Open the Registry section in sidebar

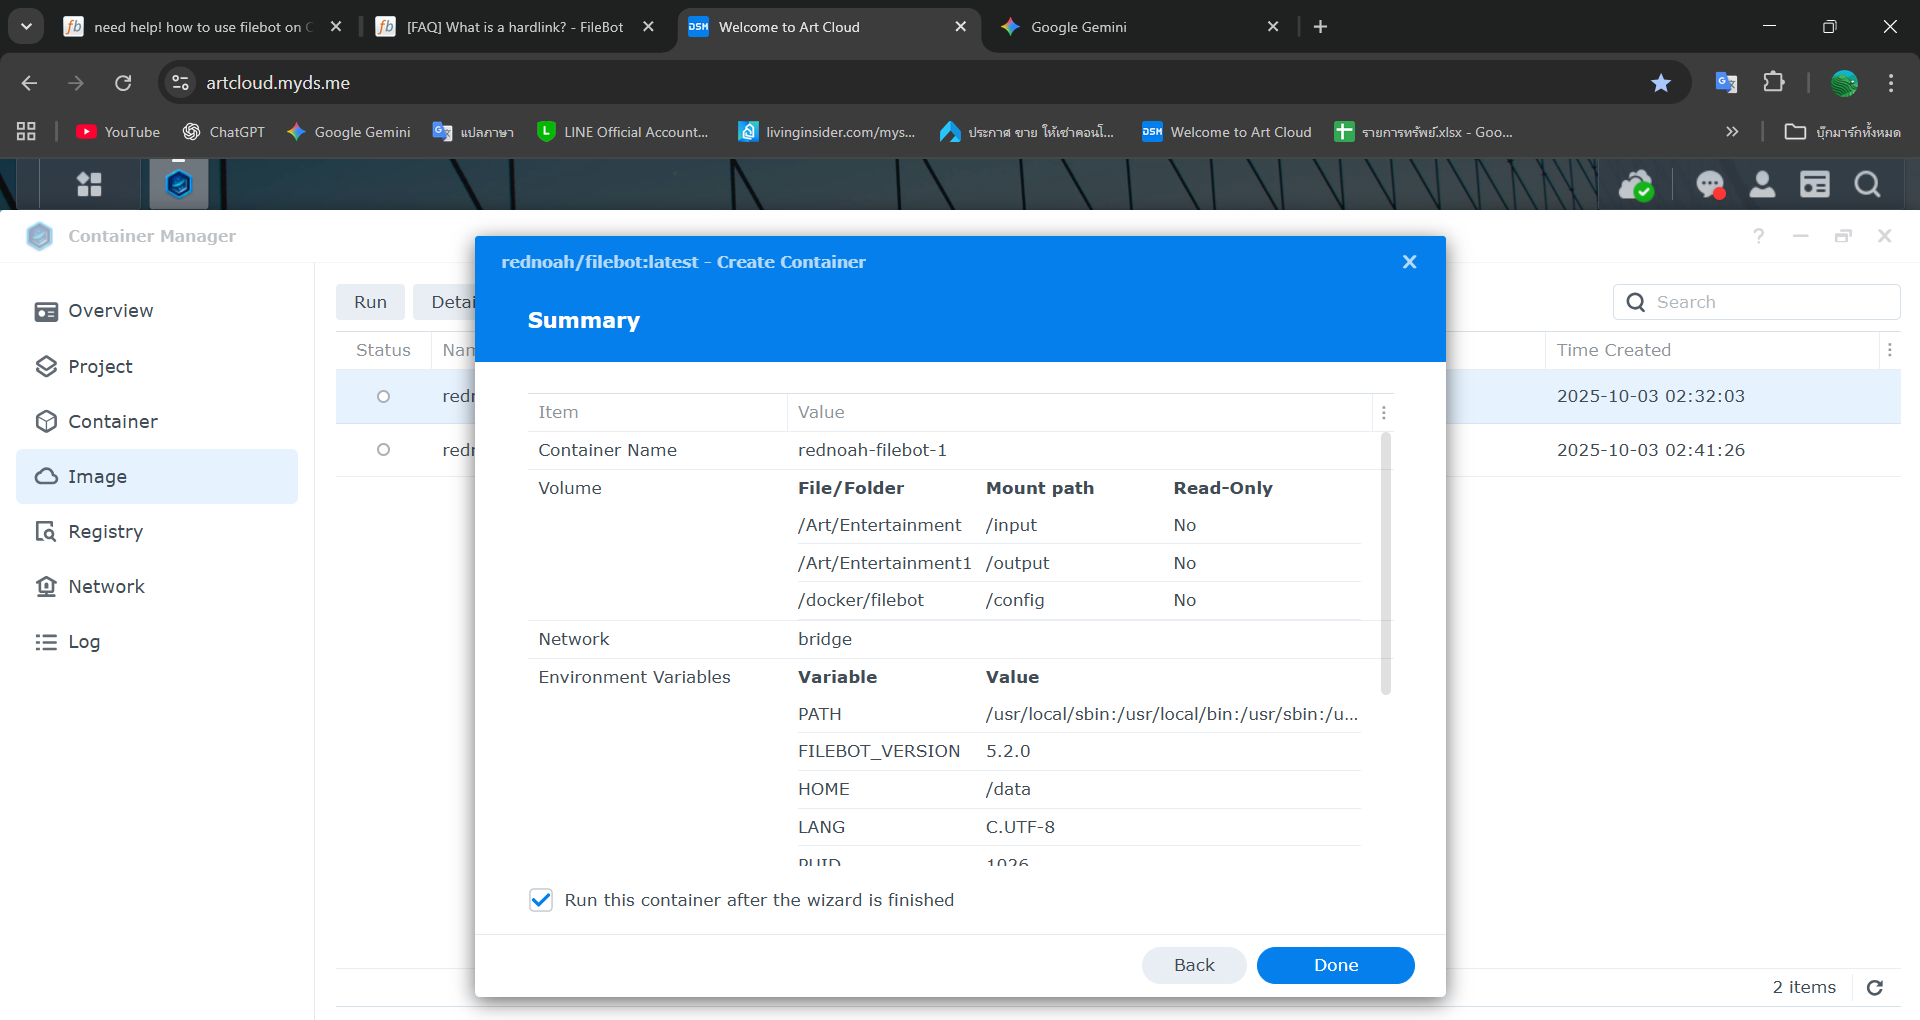click(105, 532)
